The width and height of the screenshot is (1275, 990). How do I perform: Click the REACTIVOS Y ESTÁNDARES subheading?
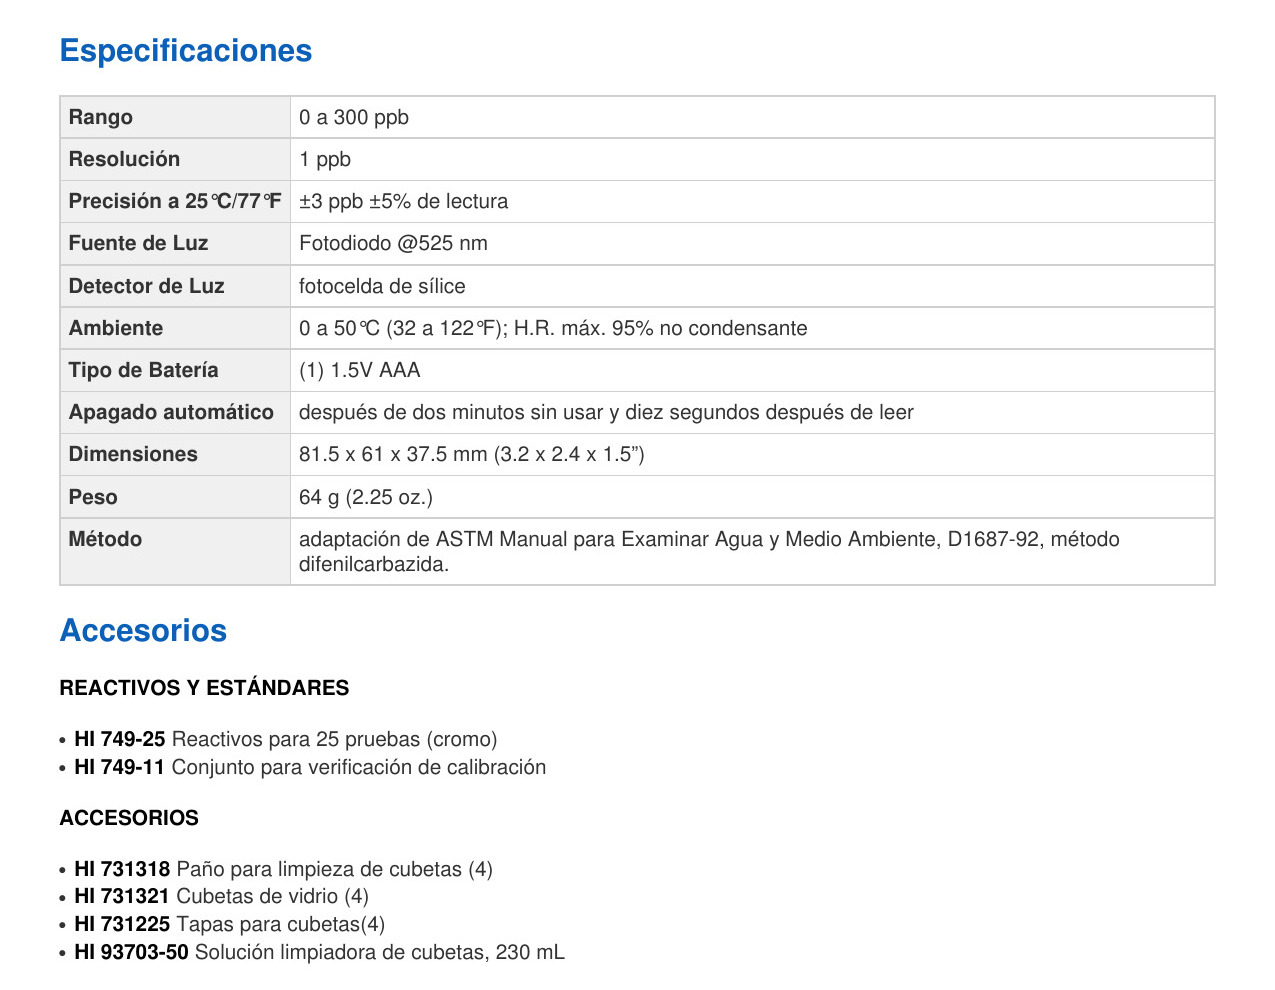[204, 688]
